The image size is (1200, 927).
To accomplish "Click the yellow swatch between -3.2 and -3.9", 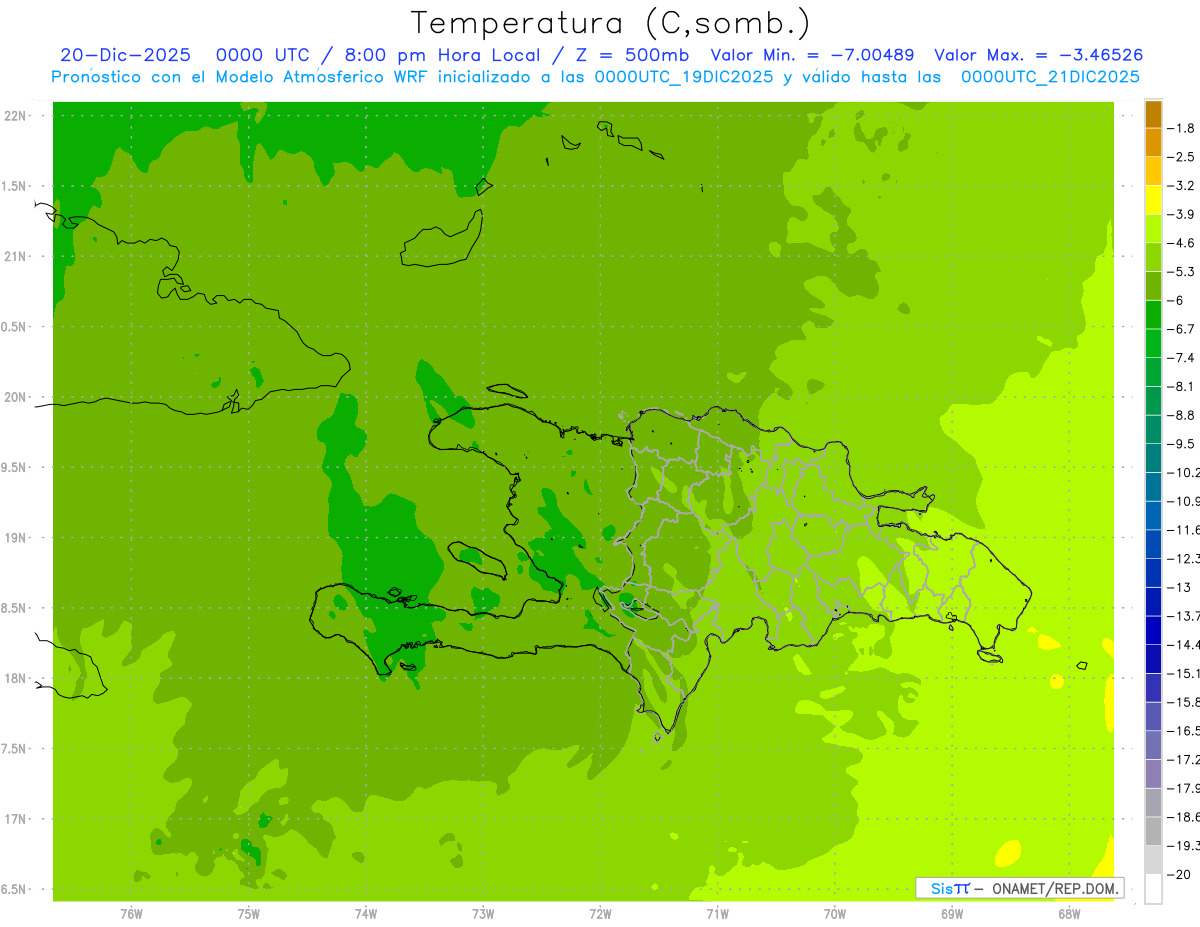I will pyautogui.click(x=1153, y=200).
